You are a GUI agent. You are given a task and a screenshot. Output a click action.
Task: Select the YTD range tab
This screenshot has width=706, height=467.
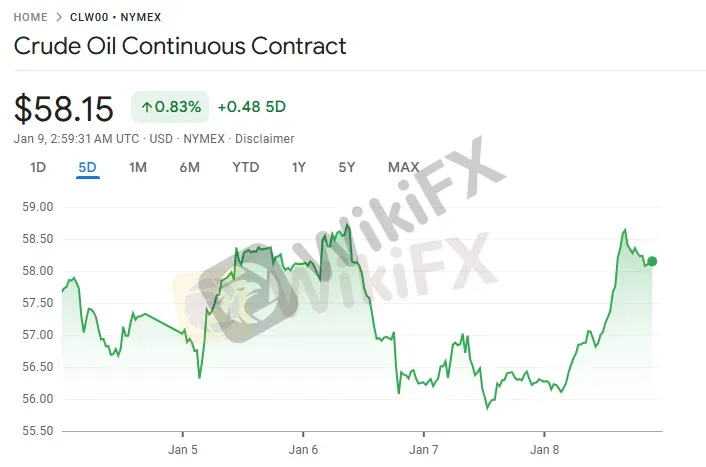[245, 167]
